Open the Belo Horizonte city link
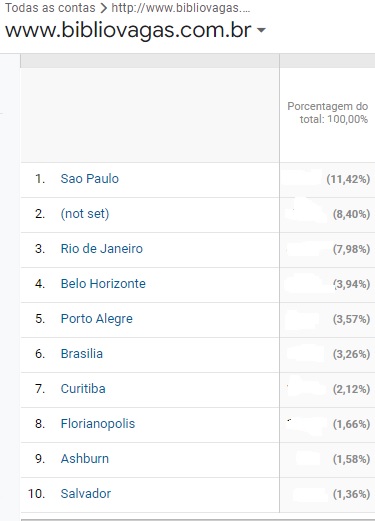 pos(103,284)
